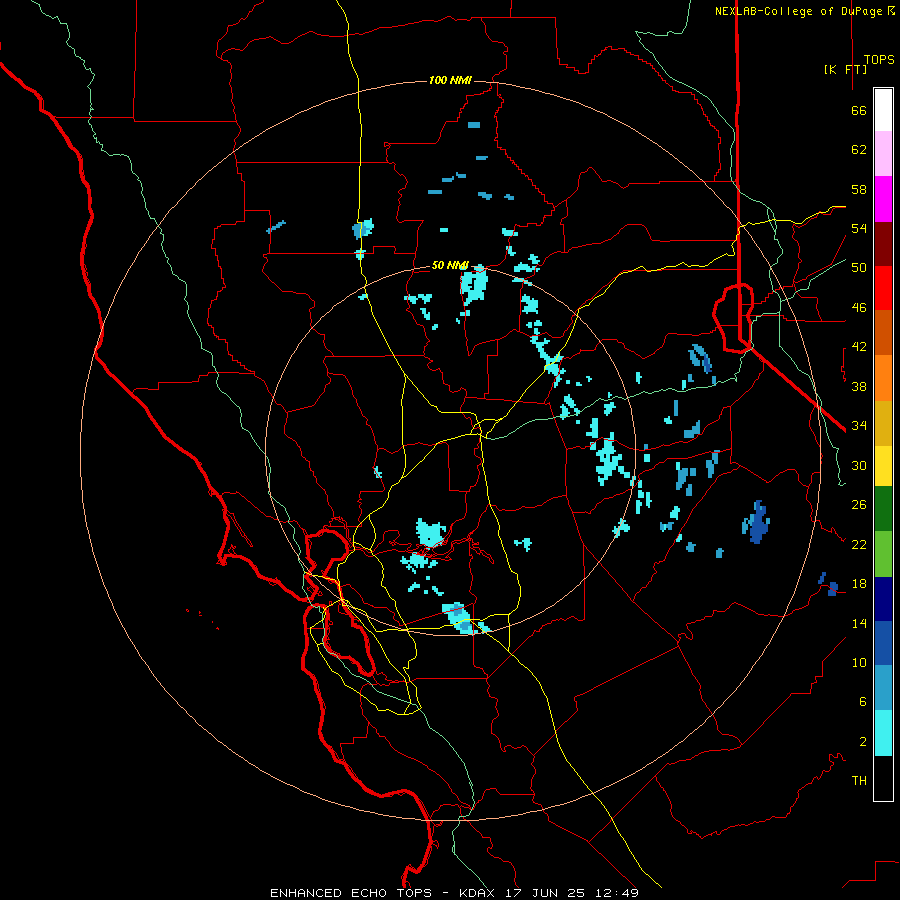The height and width of the screenshot is (900, 900).
Task: Click the "50" legend value
Action: (859, 268)
